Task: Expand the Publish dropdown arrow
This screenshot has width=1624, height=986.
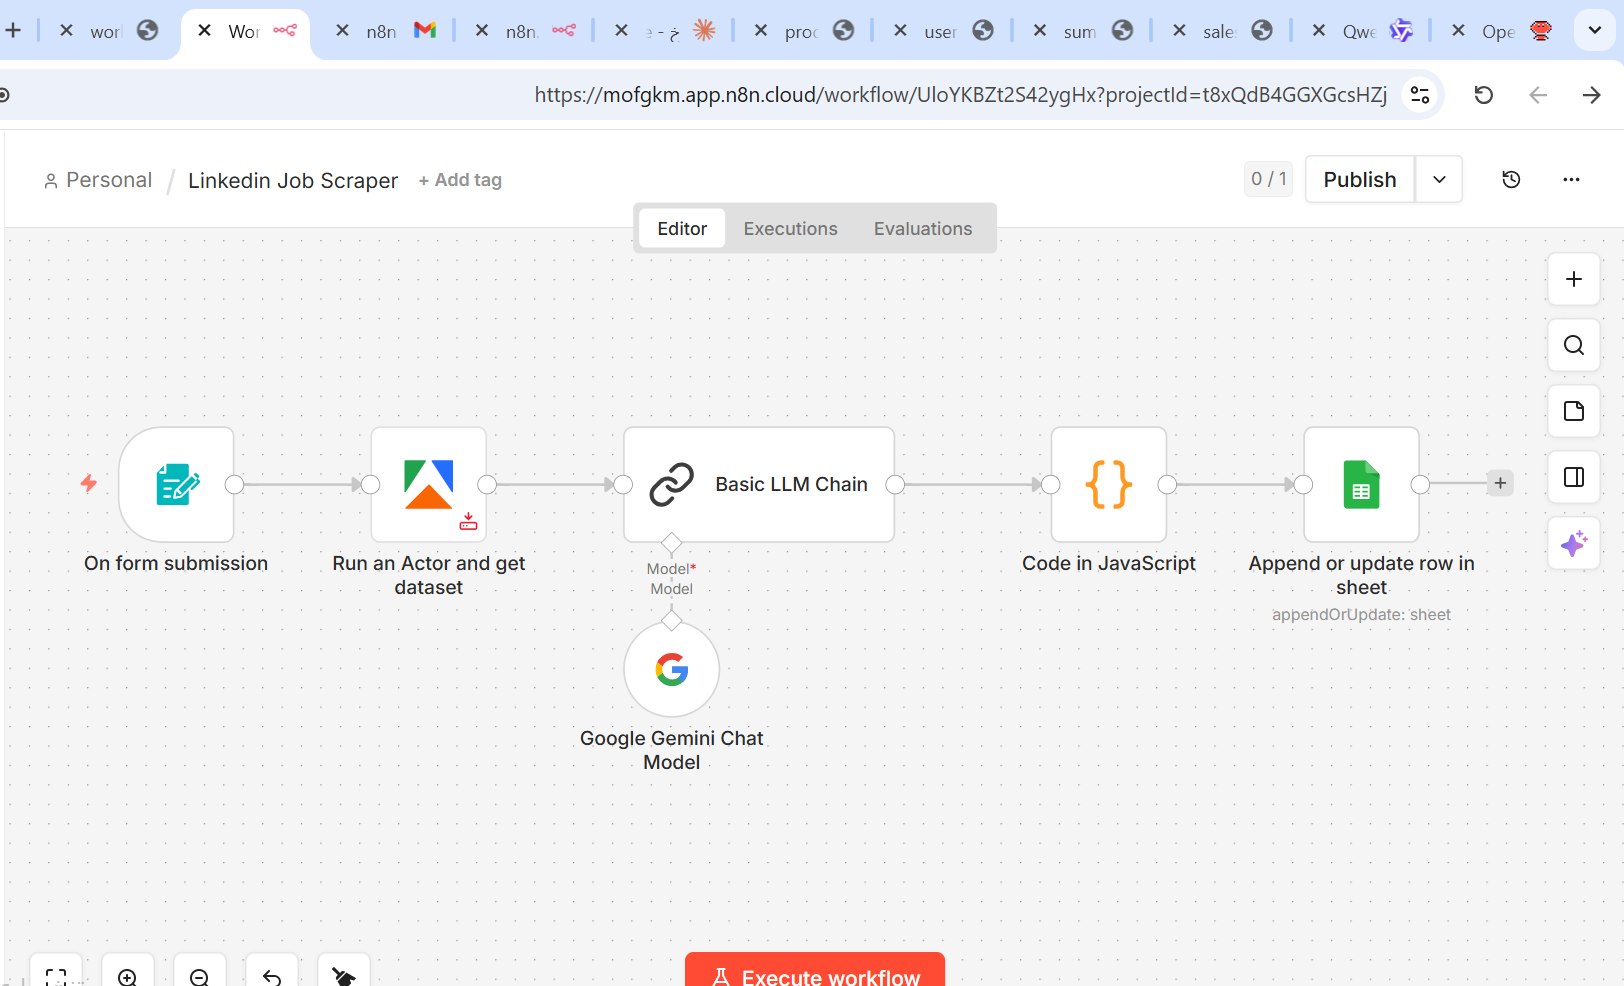Action: point(1439,180)
